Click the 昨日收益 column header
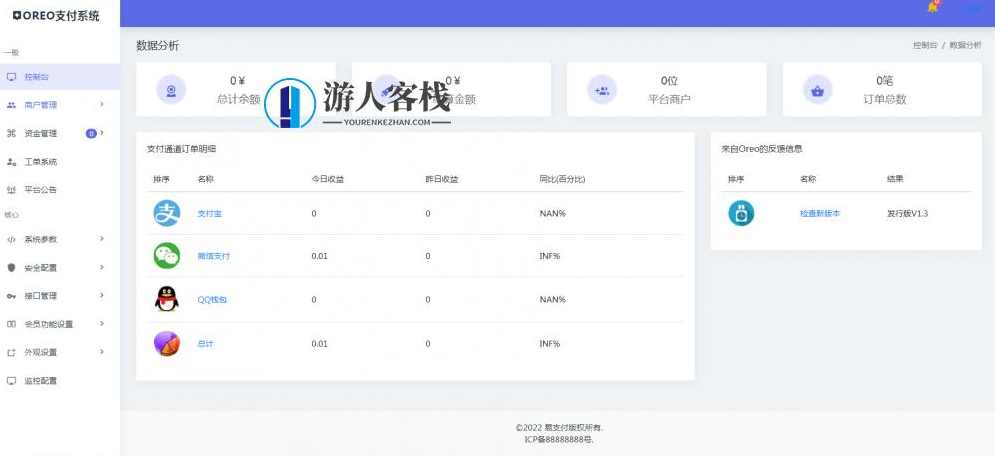This screenshot has width=995, height=456. pos(442,179)
